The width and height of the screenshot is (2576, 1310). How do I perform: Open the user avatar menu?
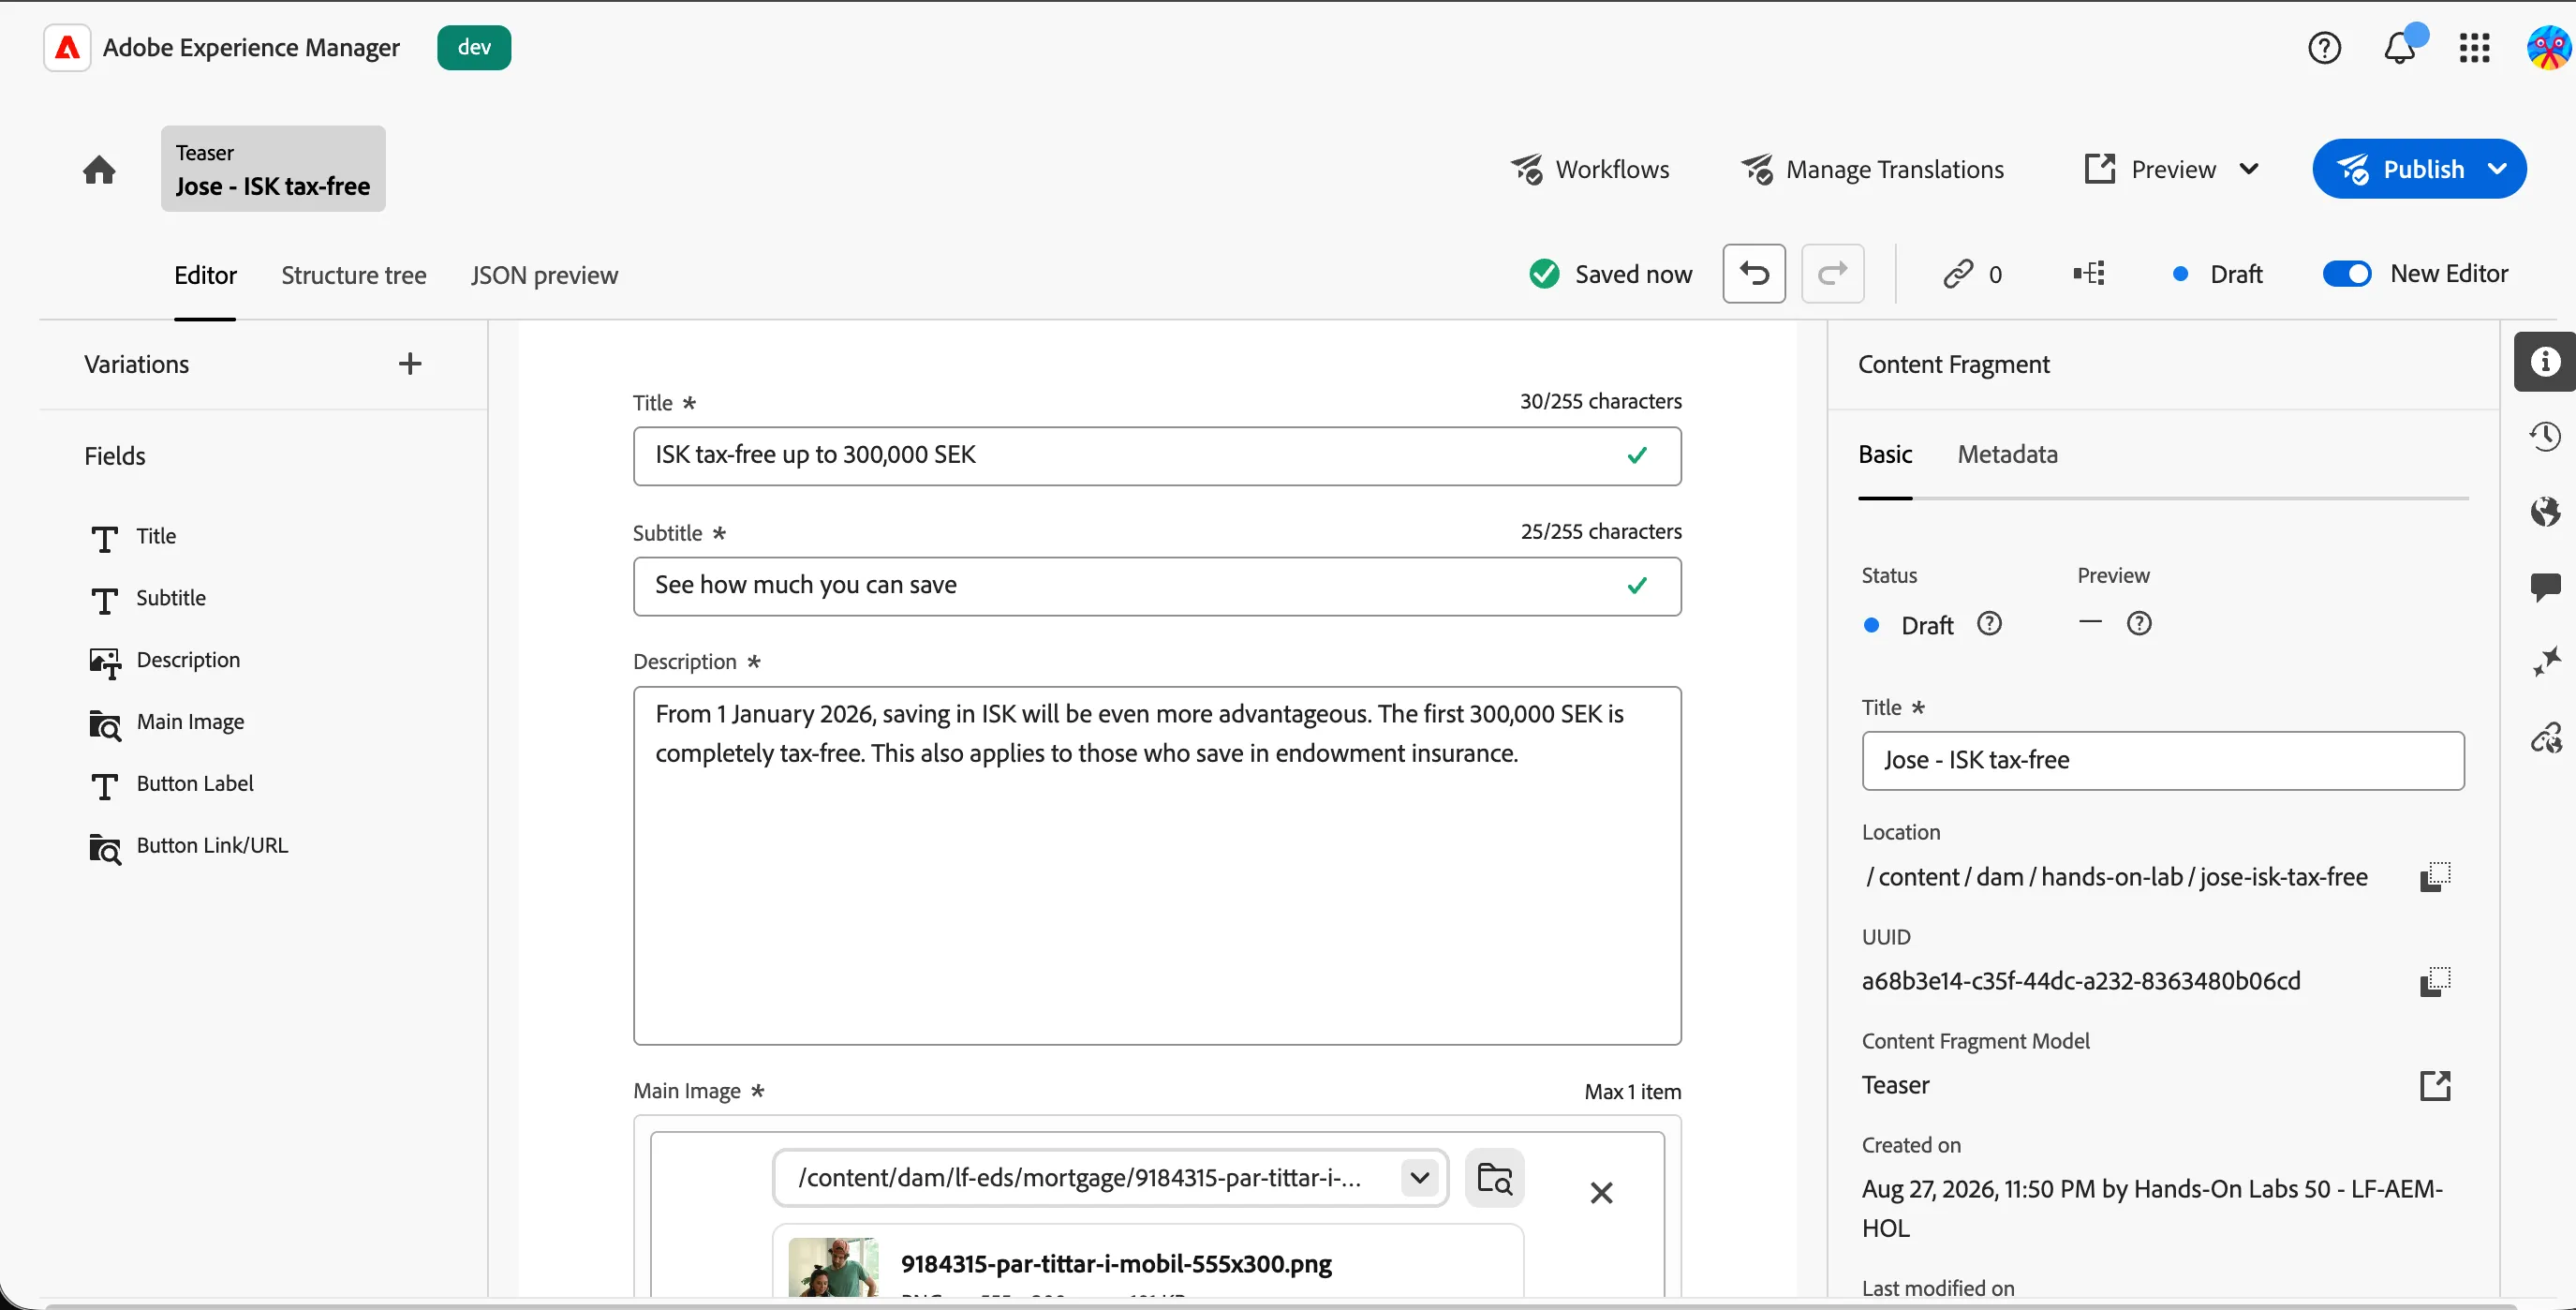pos(2548,48)
